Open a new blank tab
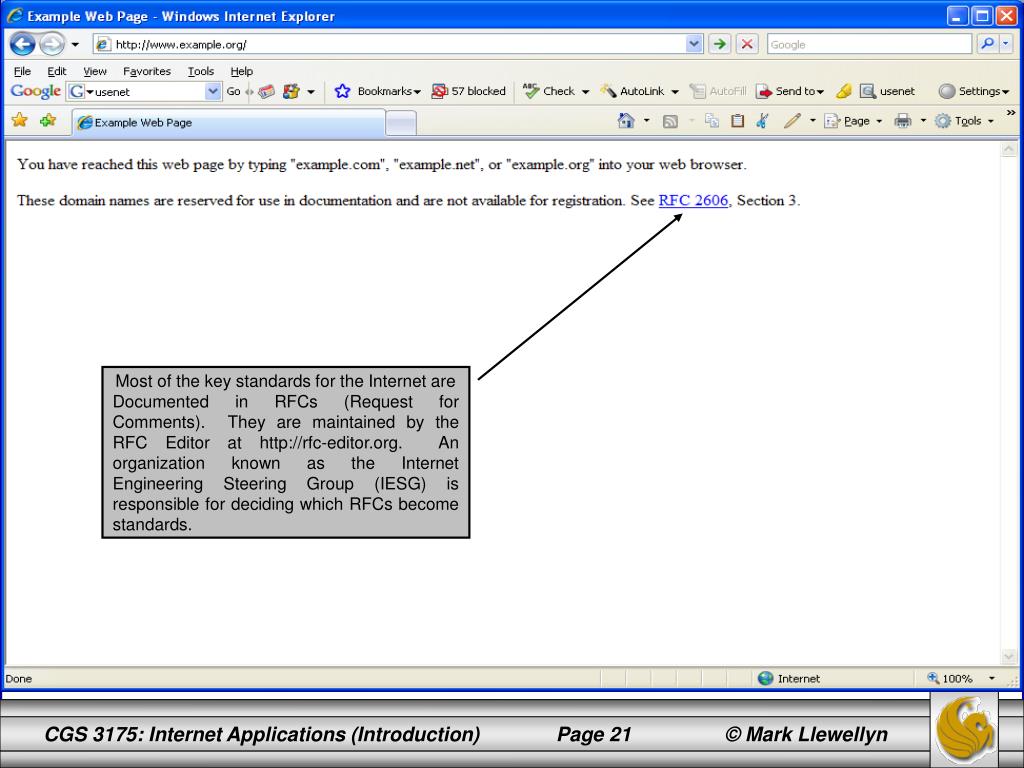1024x768 pixels. 401,123
